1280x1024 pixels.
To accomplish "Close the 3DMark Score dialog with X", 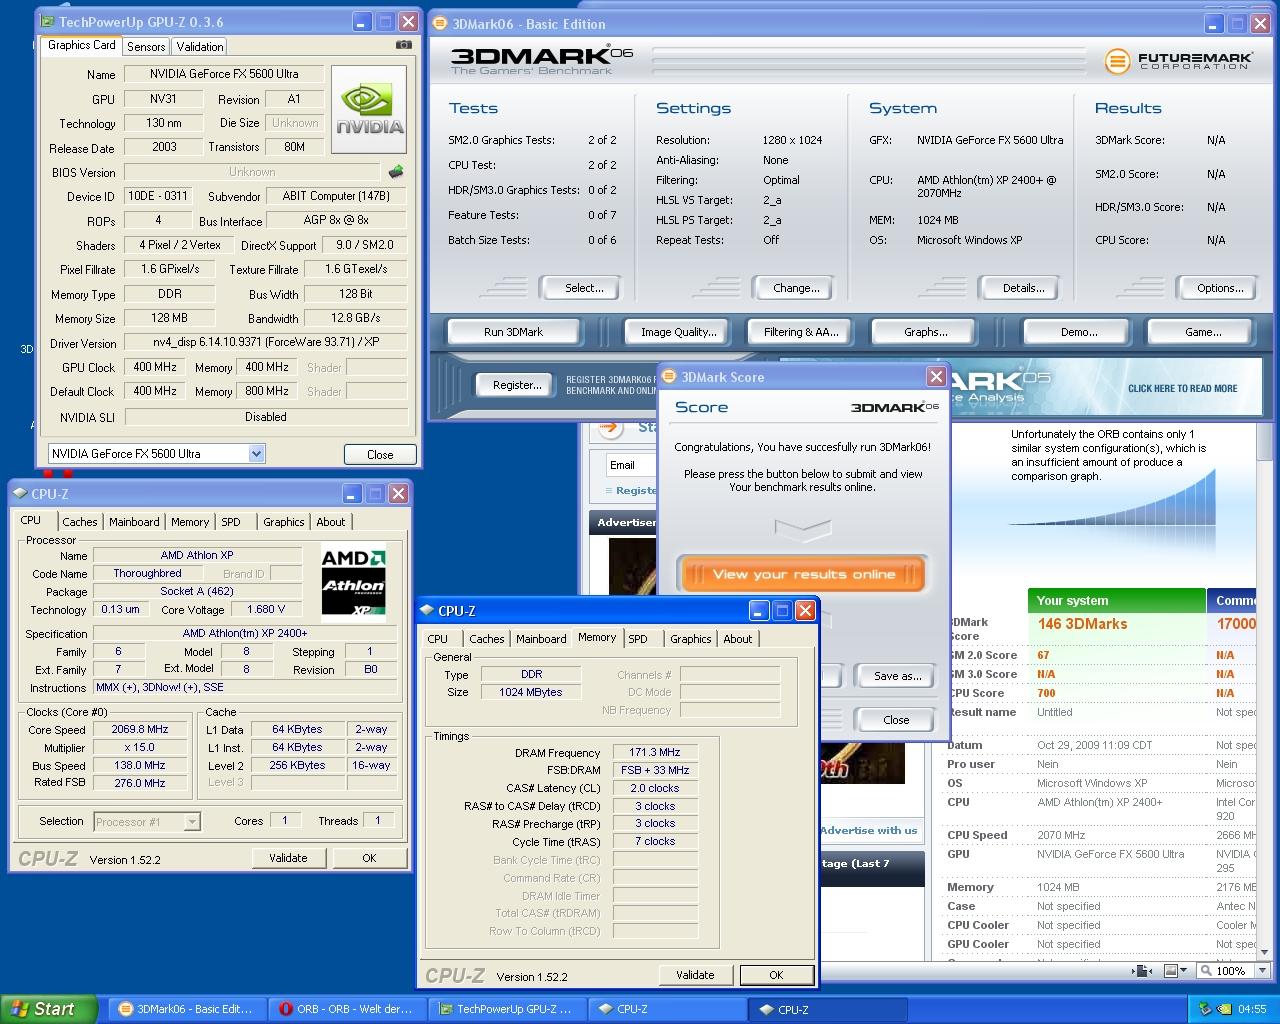I will pos(936,376).
